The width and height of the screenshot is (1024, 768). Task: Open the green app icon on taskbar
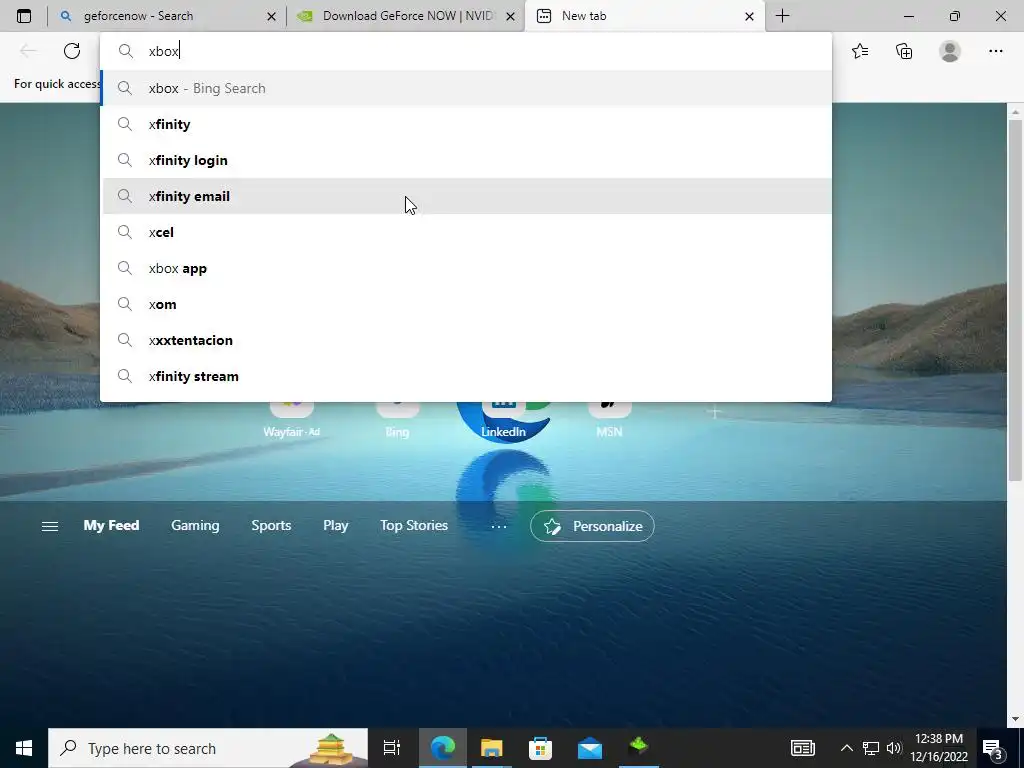[x=638, y=748]
